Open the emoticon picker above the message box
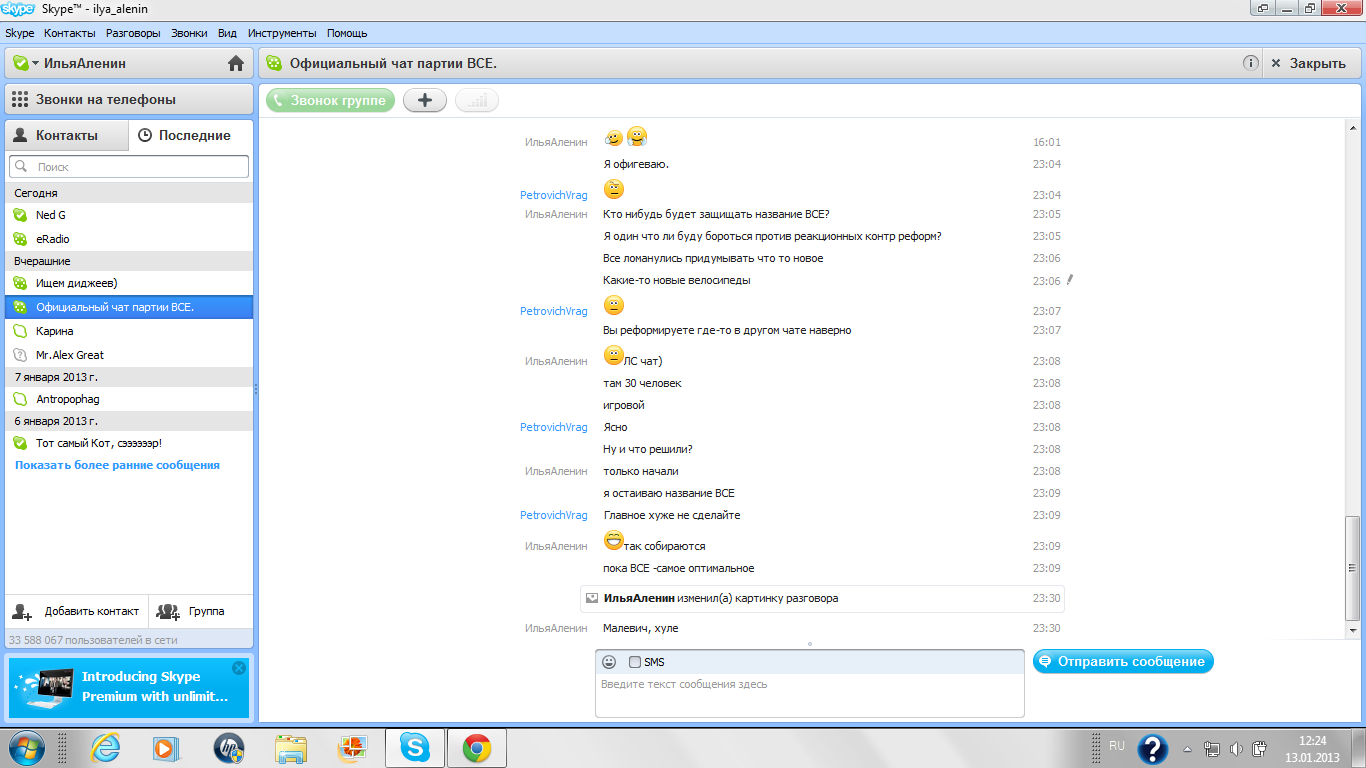The width and height of the screenshot is (1366, 768). click(609, 662)
